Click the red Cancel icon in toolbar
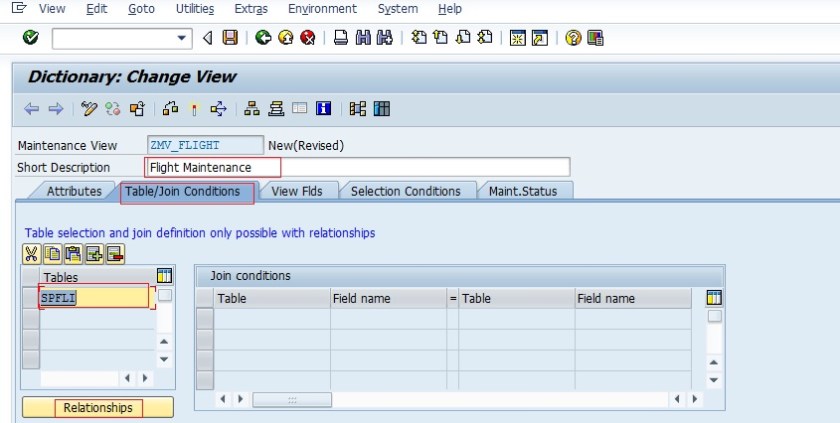This screenshot has height=423, width=840. 308,38
